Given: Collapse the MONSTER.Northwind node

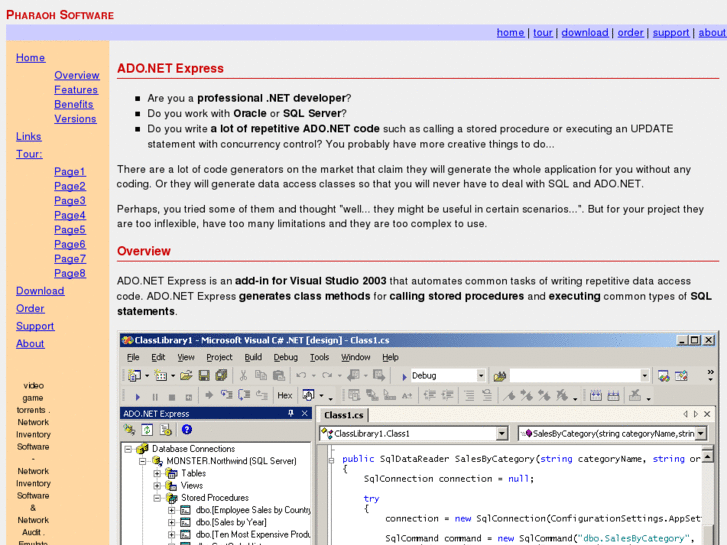Looking at the screenshot, I should 143,461.
